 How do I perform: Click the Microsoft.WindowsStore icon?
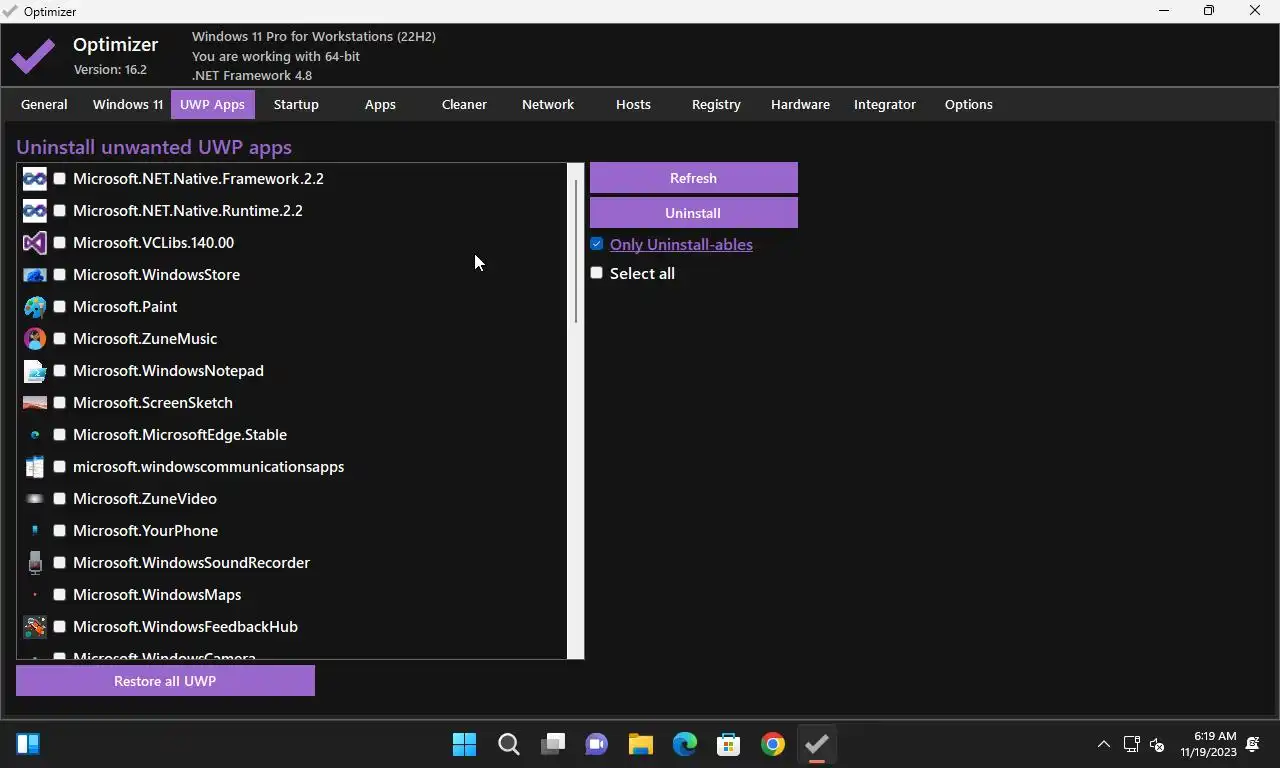(x=35, y=275)
